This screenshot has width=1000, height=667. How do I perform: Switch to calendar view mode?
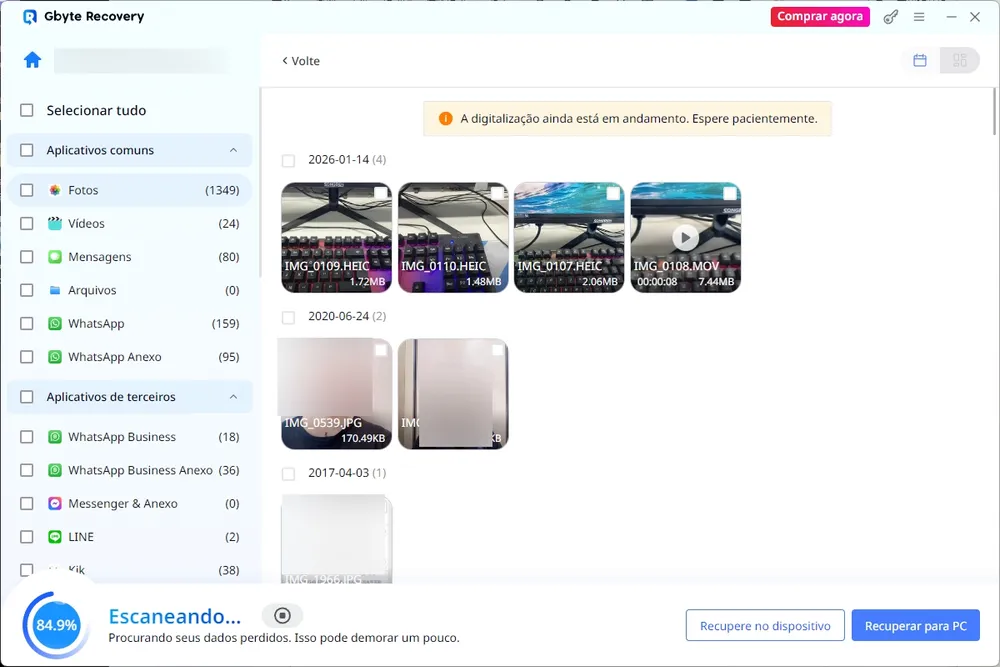coord(919,60)
